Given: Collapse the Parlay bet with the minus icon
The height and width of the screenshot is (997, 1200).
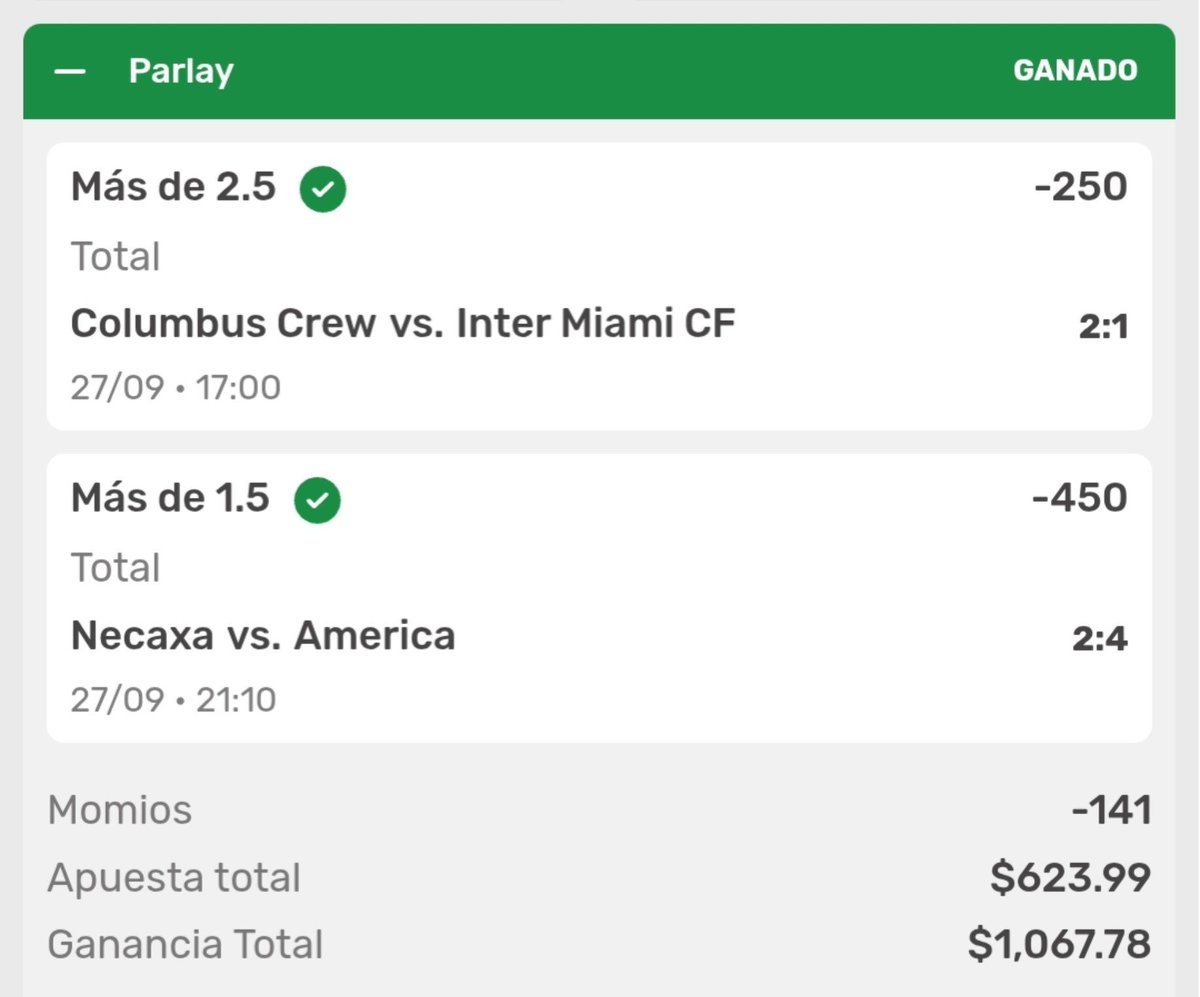Looking at the screenshot, I should point(70,71).
